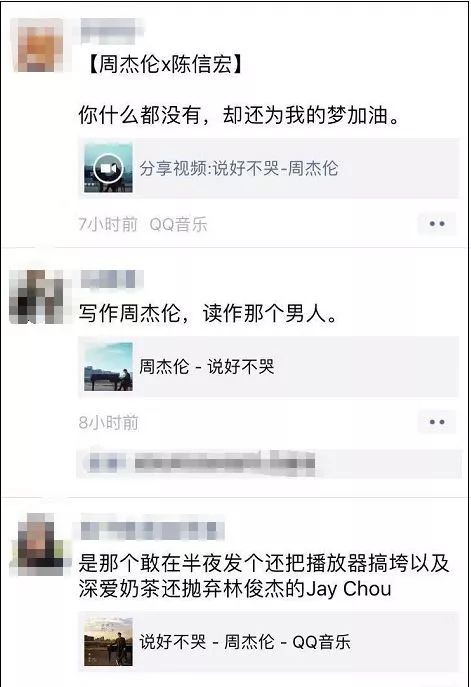471x687 pixels.
Task: Play the video icon on 说好不哭 thumbnail
Action: coord(108,169)
